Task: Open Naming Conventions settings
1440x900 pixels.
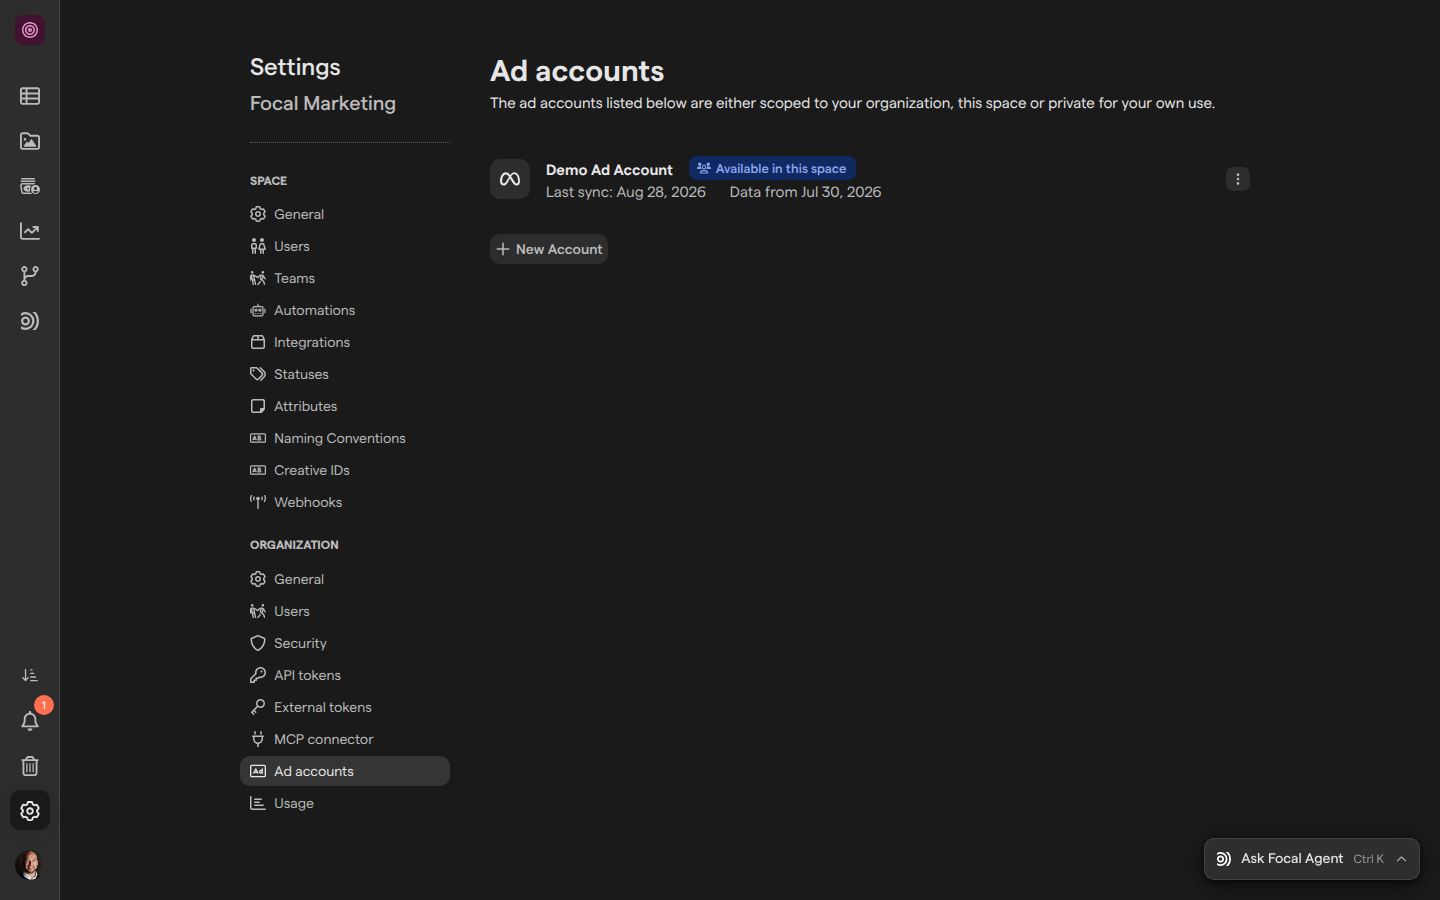Action: click(x=345, y=438)
